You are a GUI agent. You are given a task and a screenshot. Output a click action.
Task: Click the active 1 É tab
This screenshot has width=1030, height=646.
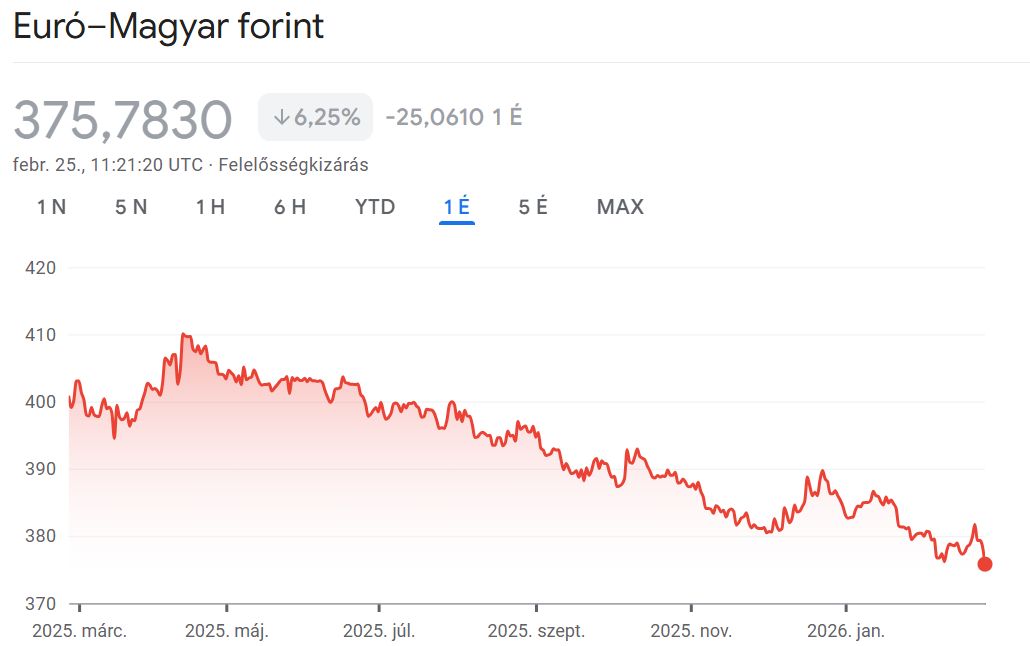(457, 207)
